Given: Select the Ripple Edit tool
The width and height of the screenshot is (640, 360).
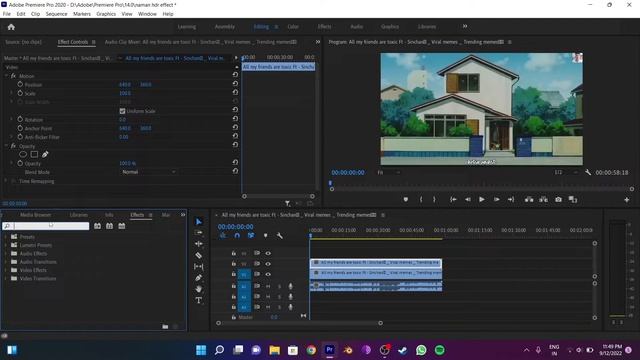Looking at the screenshot, I should click(x=199, y=244).
